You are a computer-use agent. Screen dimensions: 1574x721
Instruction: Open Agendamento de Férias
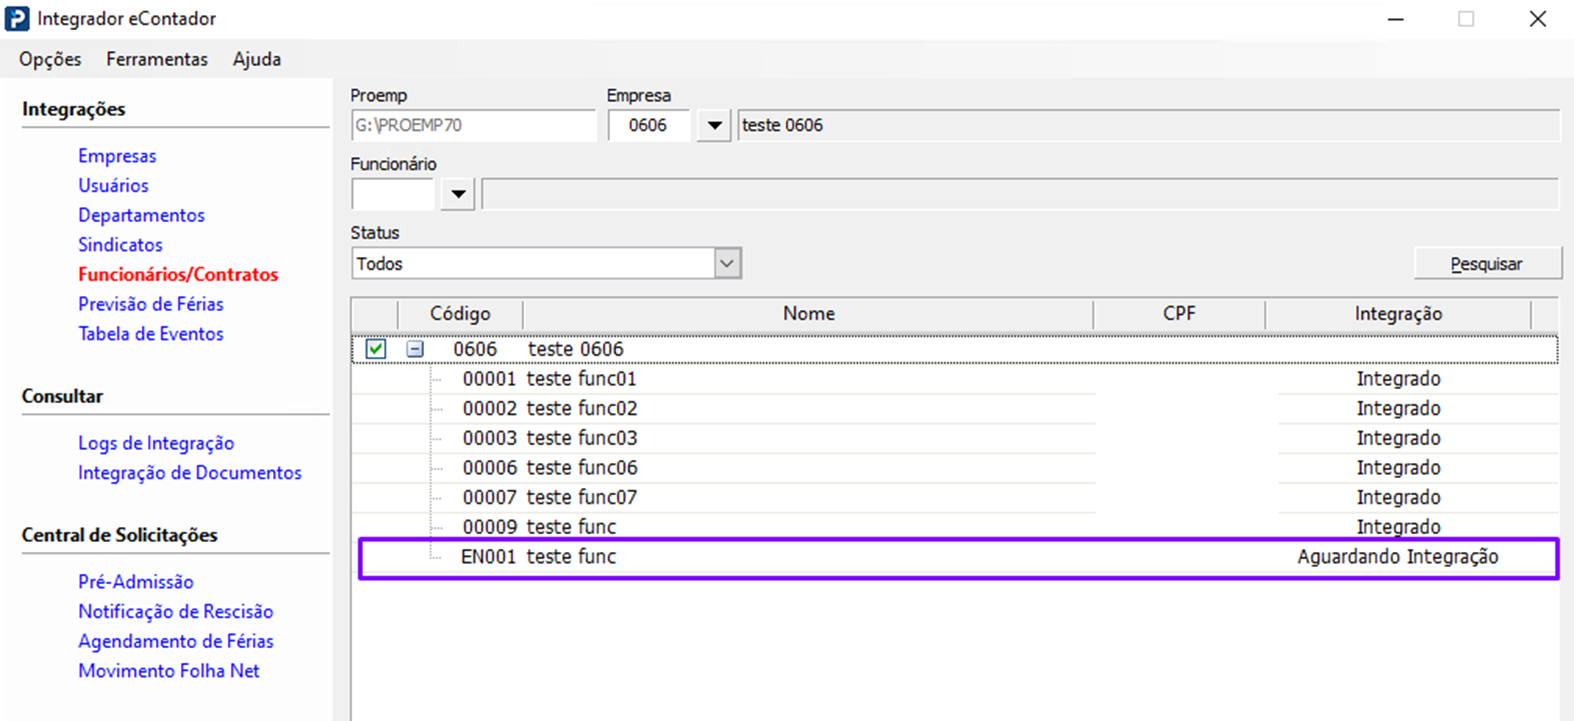point(176,641)
